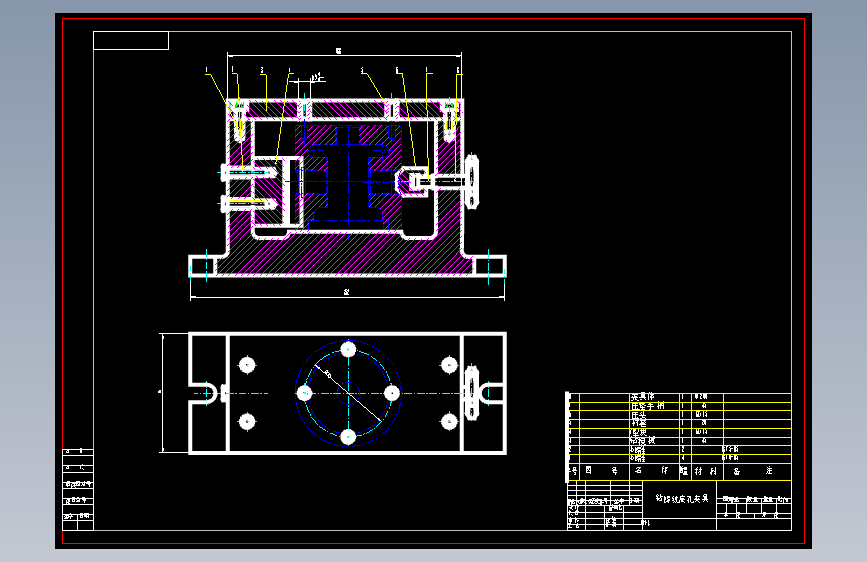Select the drawing title text in title block
The image size is (867, 562).
click(681, 498)
